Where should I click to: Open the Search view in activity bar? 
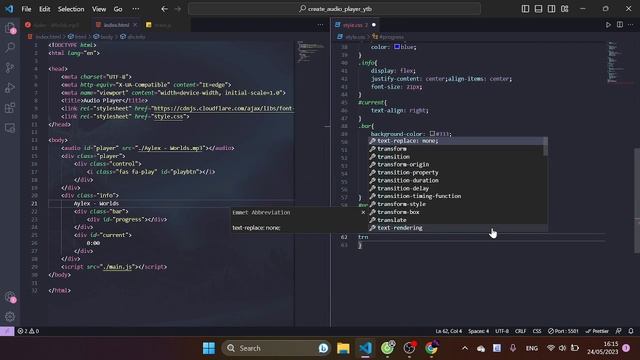pyautogui.click(x=10, y=47)
